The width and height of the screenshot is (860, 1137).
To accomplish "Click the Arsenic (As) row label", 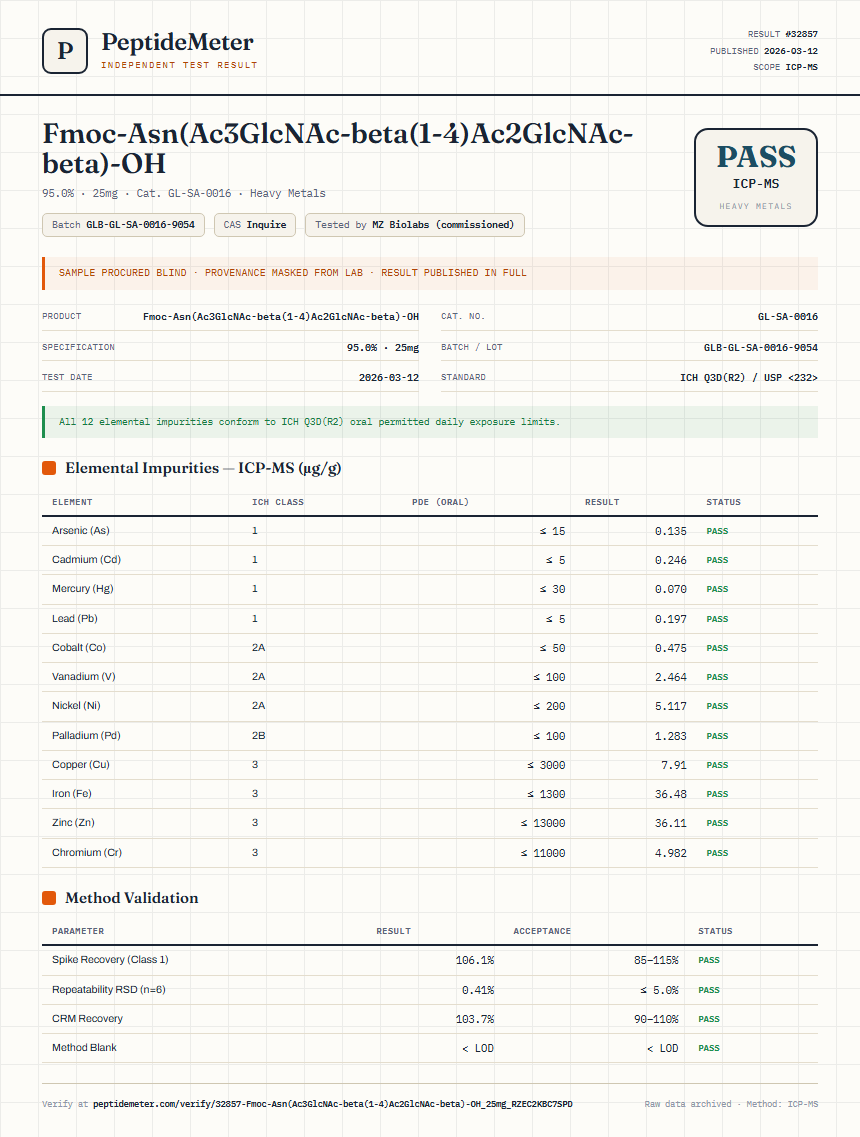I will tap(80, 531).
